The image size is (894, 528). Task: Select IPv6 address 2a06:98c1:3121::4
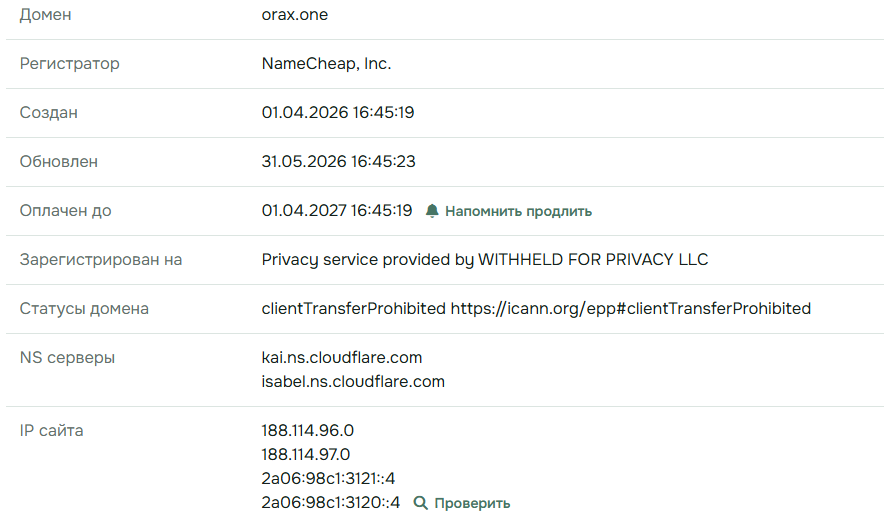(x=328, y=478)
